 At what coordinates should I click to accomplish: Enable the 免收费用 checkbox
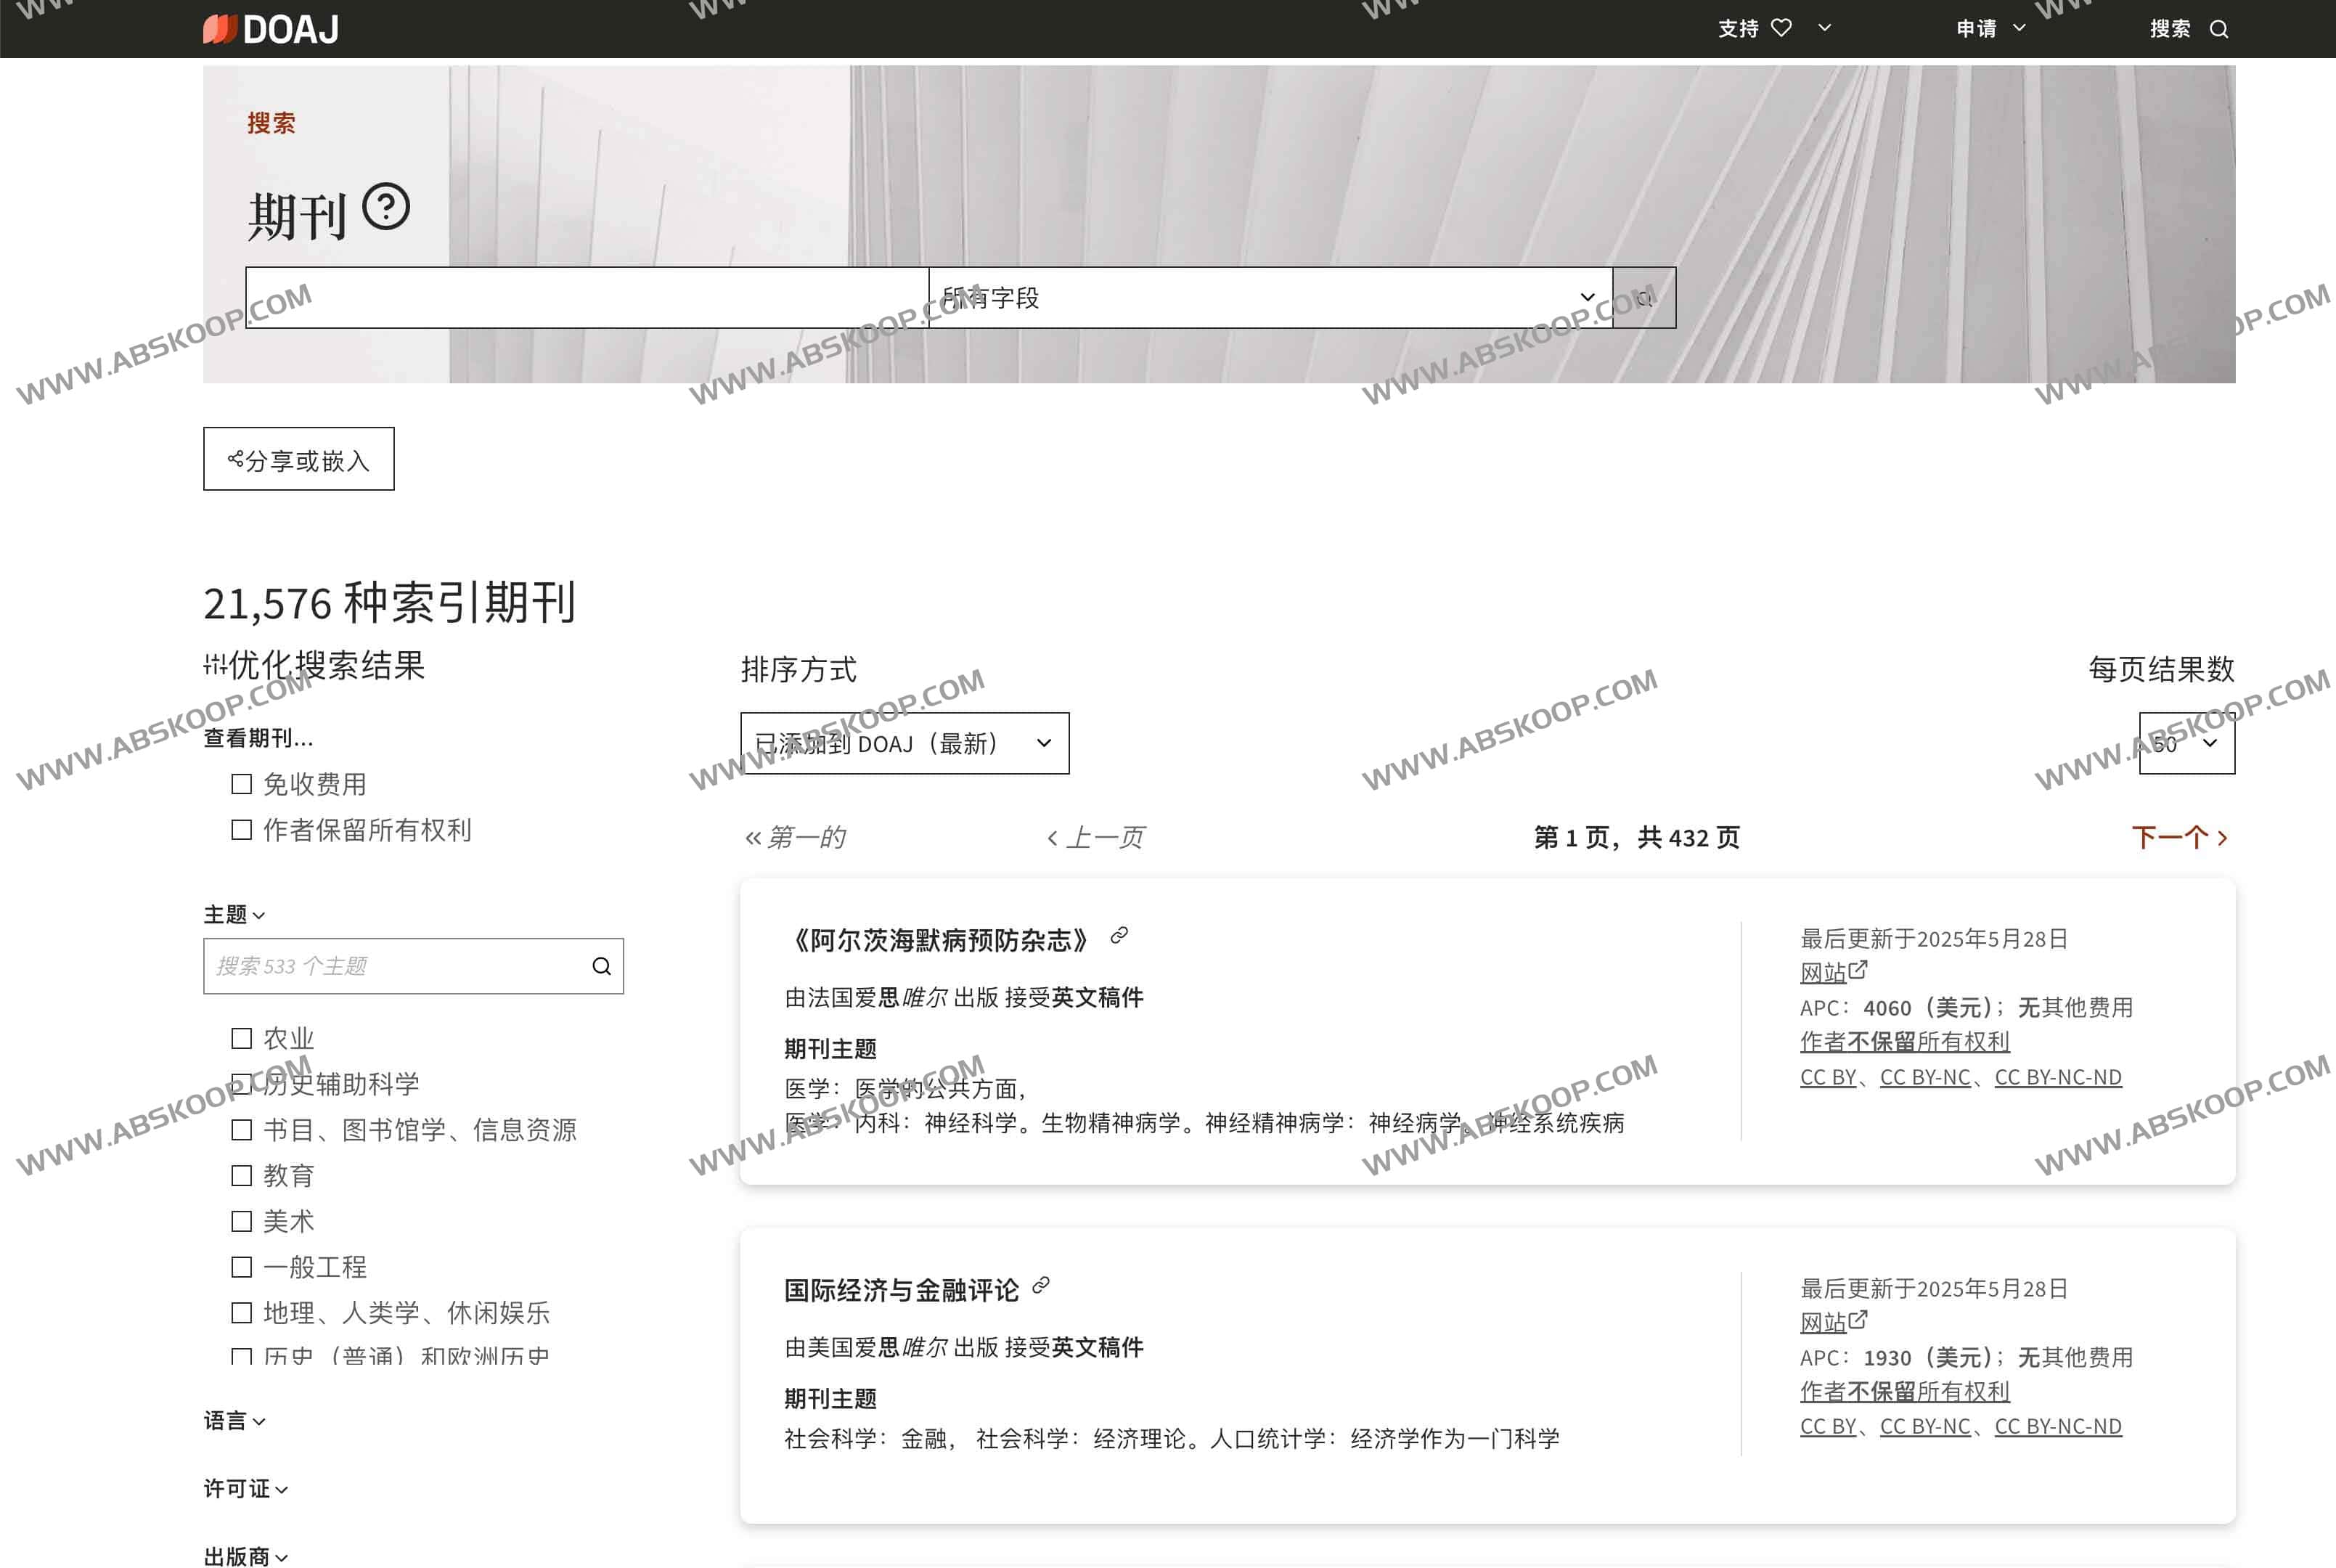click(241, 783)
